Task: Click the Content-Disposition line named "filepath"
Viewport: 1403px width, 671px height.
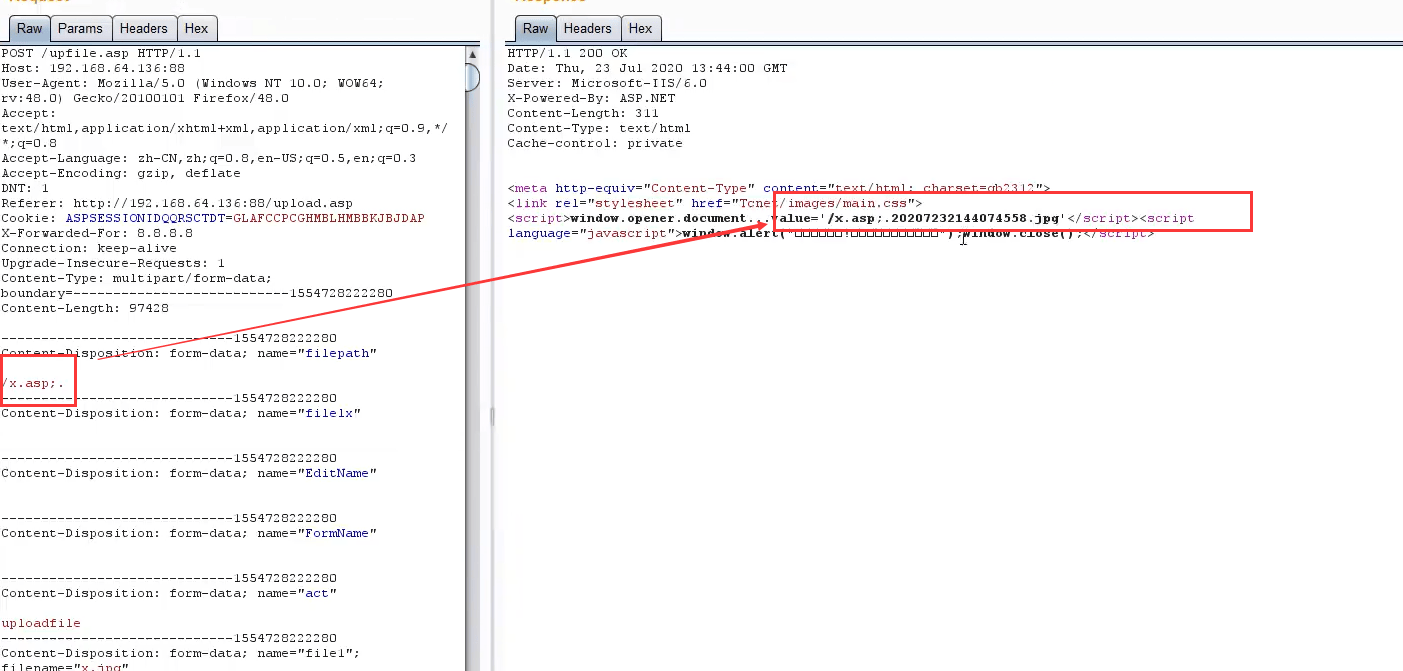Action: 189,353
